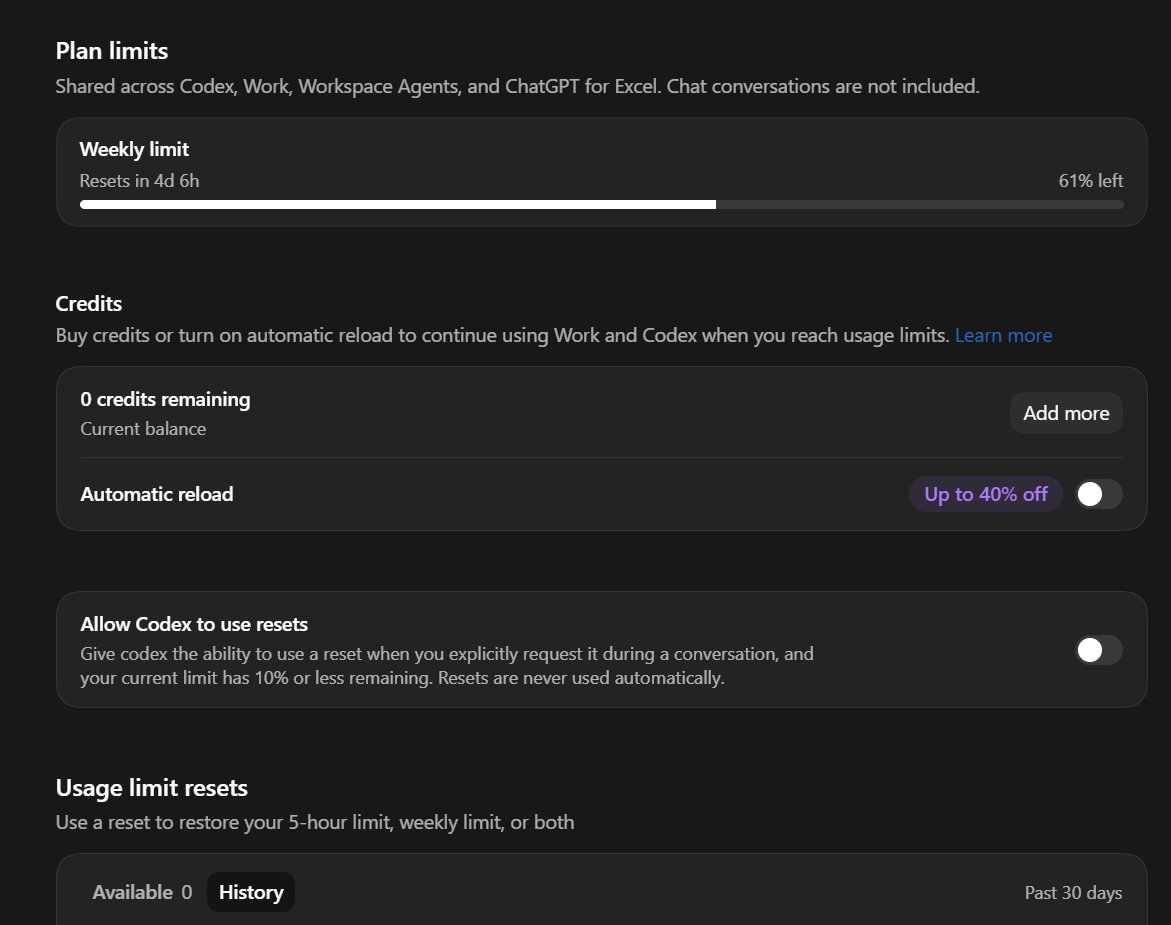Image resolution: width=1171 pixels, height=925 pixels.
Task: Click the Credits section heading
Action: tap(89, 304)
